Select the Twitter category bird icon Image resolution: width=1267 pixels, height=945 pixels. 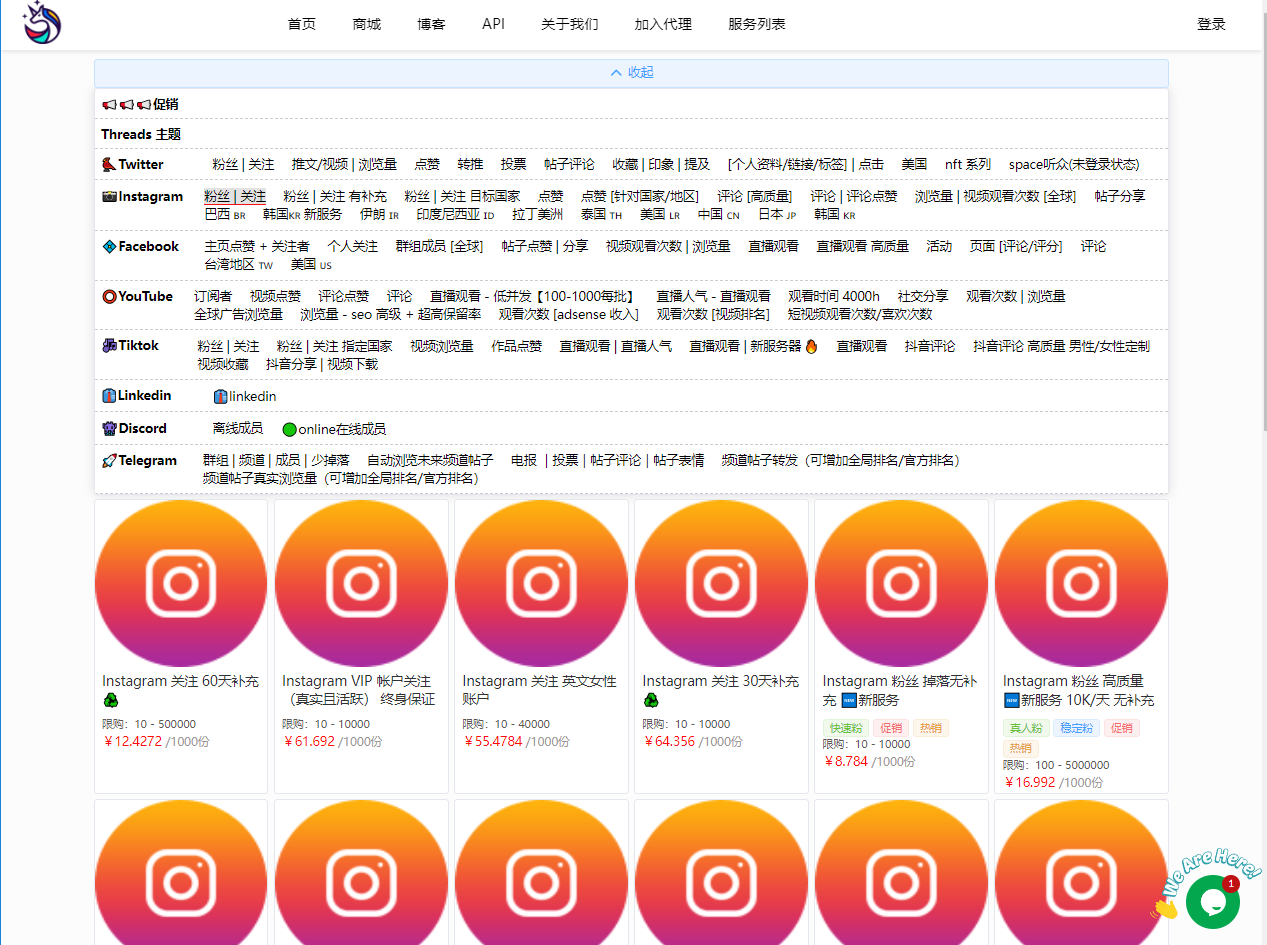click(109, 164)
